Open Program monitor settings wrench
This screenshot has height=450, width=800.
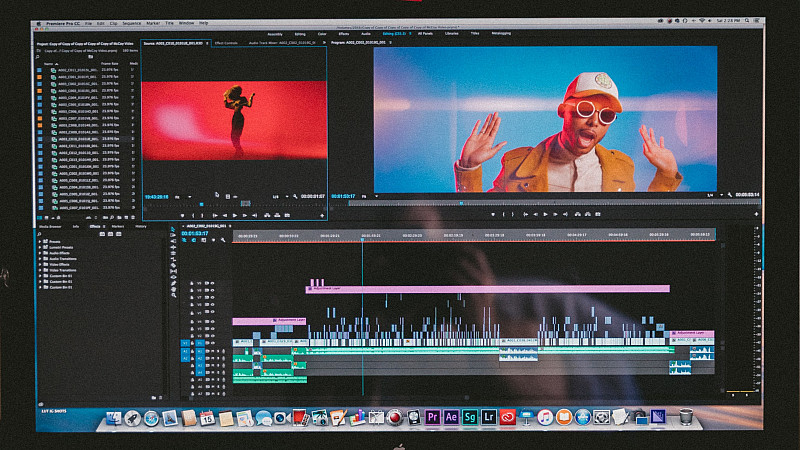(x=730, y=195)
